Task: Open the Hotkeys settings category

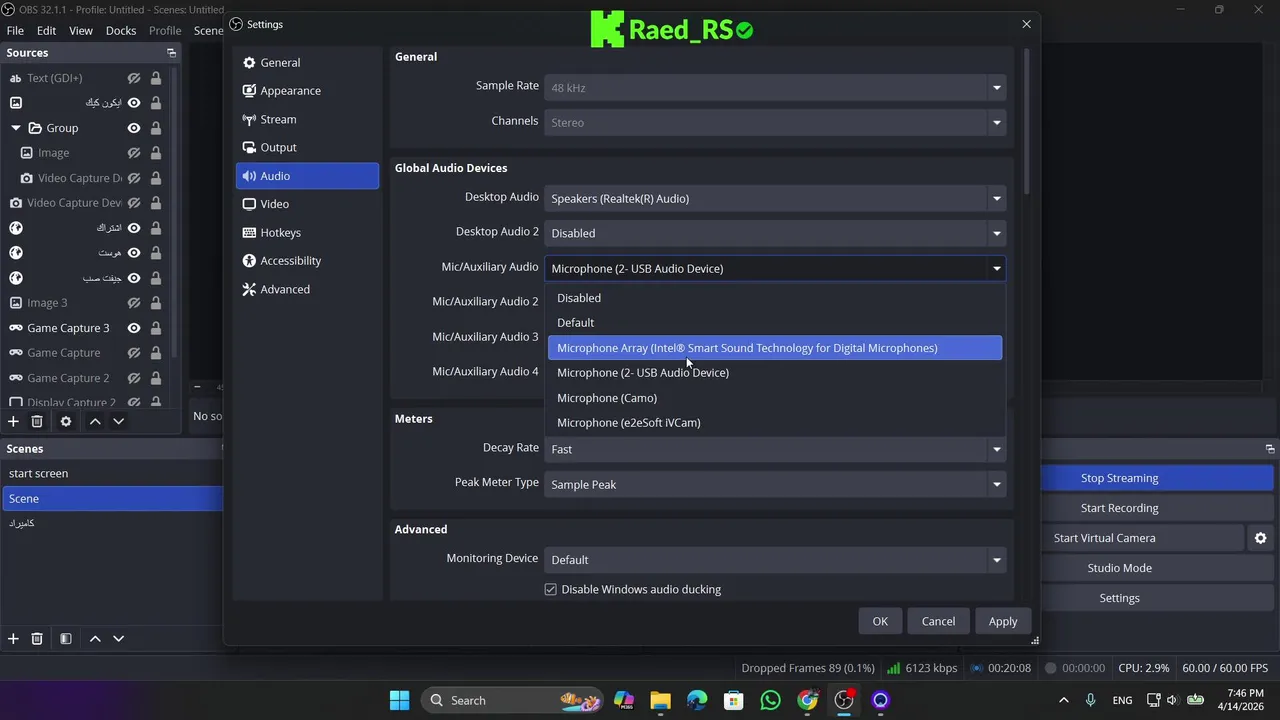Action: point(307,233)
